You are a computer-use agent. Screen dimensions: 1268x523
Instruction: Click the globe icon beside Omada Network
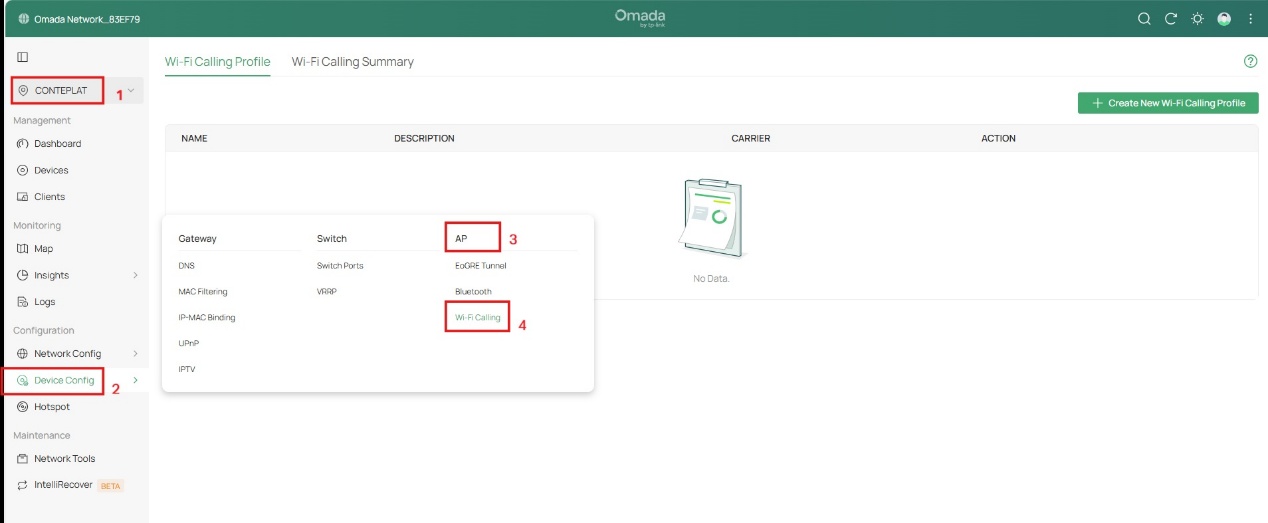[23, 19]
